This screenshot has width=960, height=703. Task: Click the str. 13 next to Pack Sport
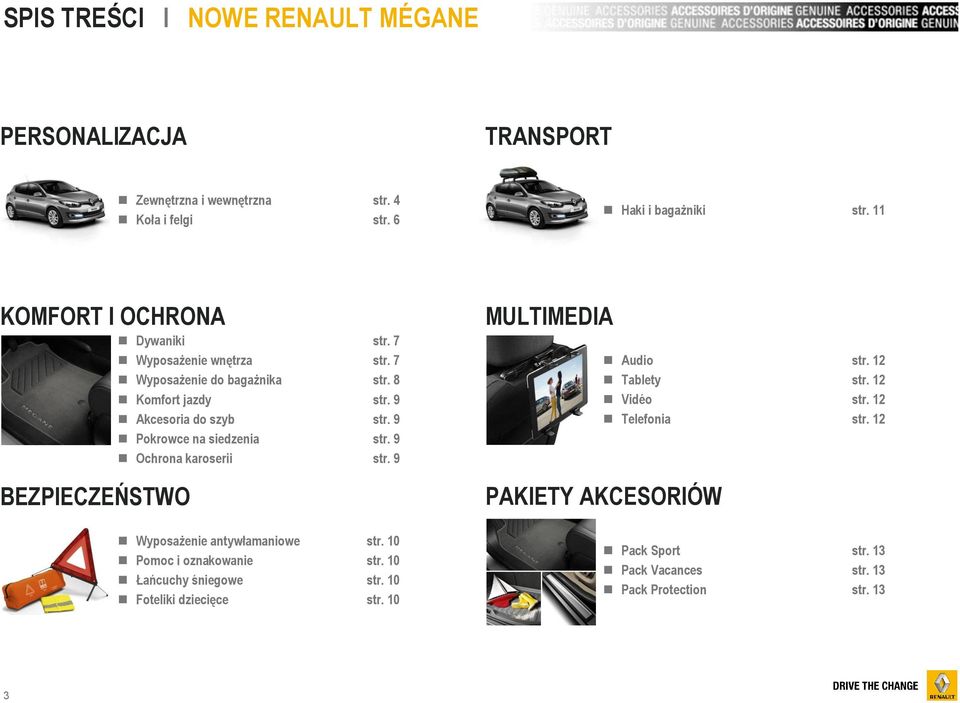pyautogui.click(x=868, y=551)
